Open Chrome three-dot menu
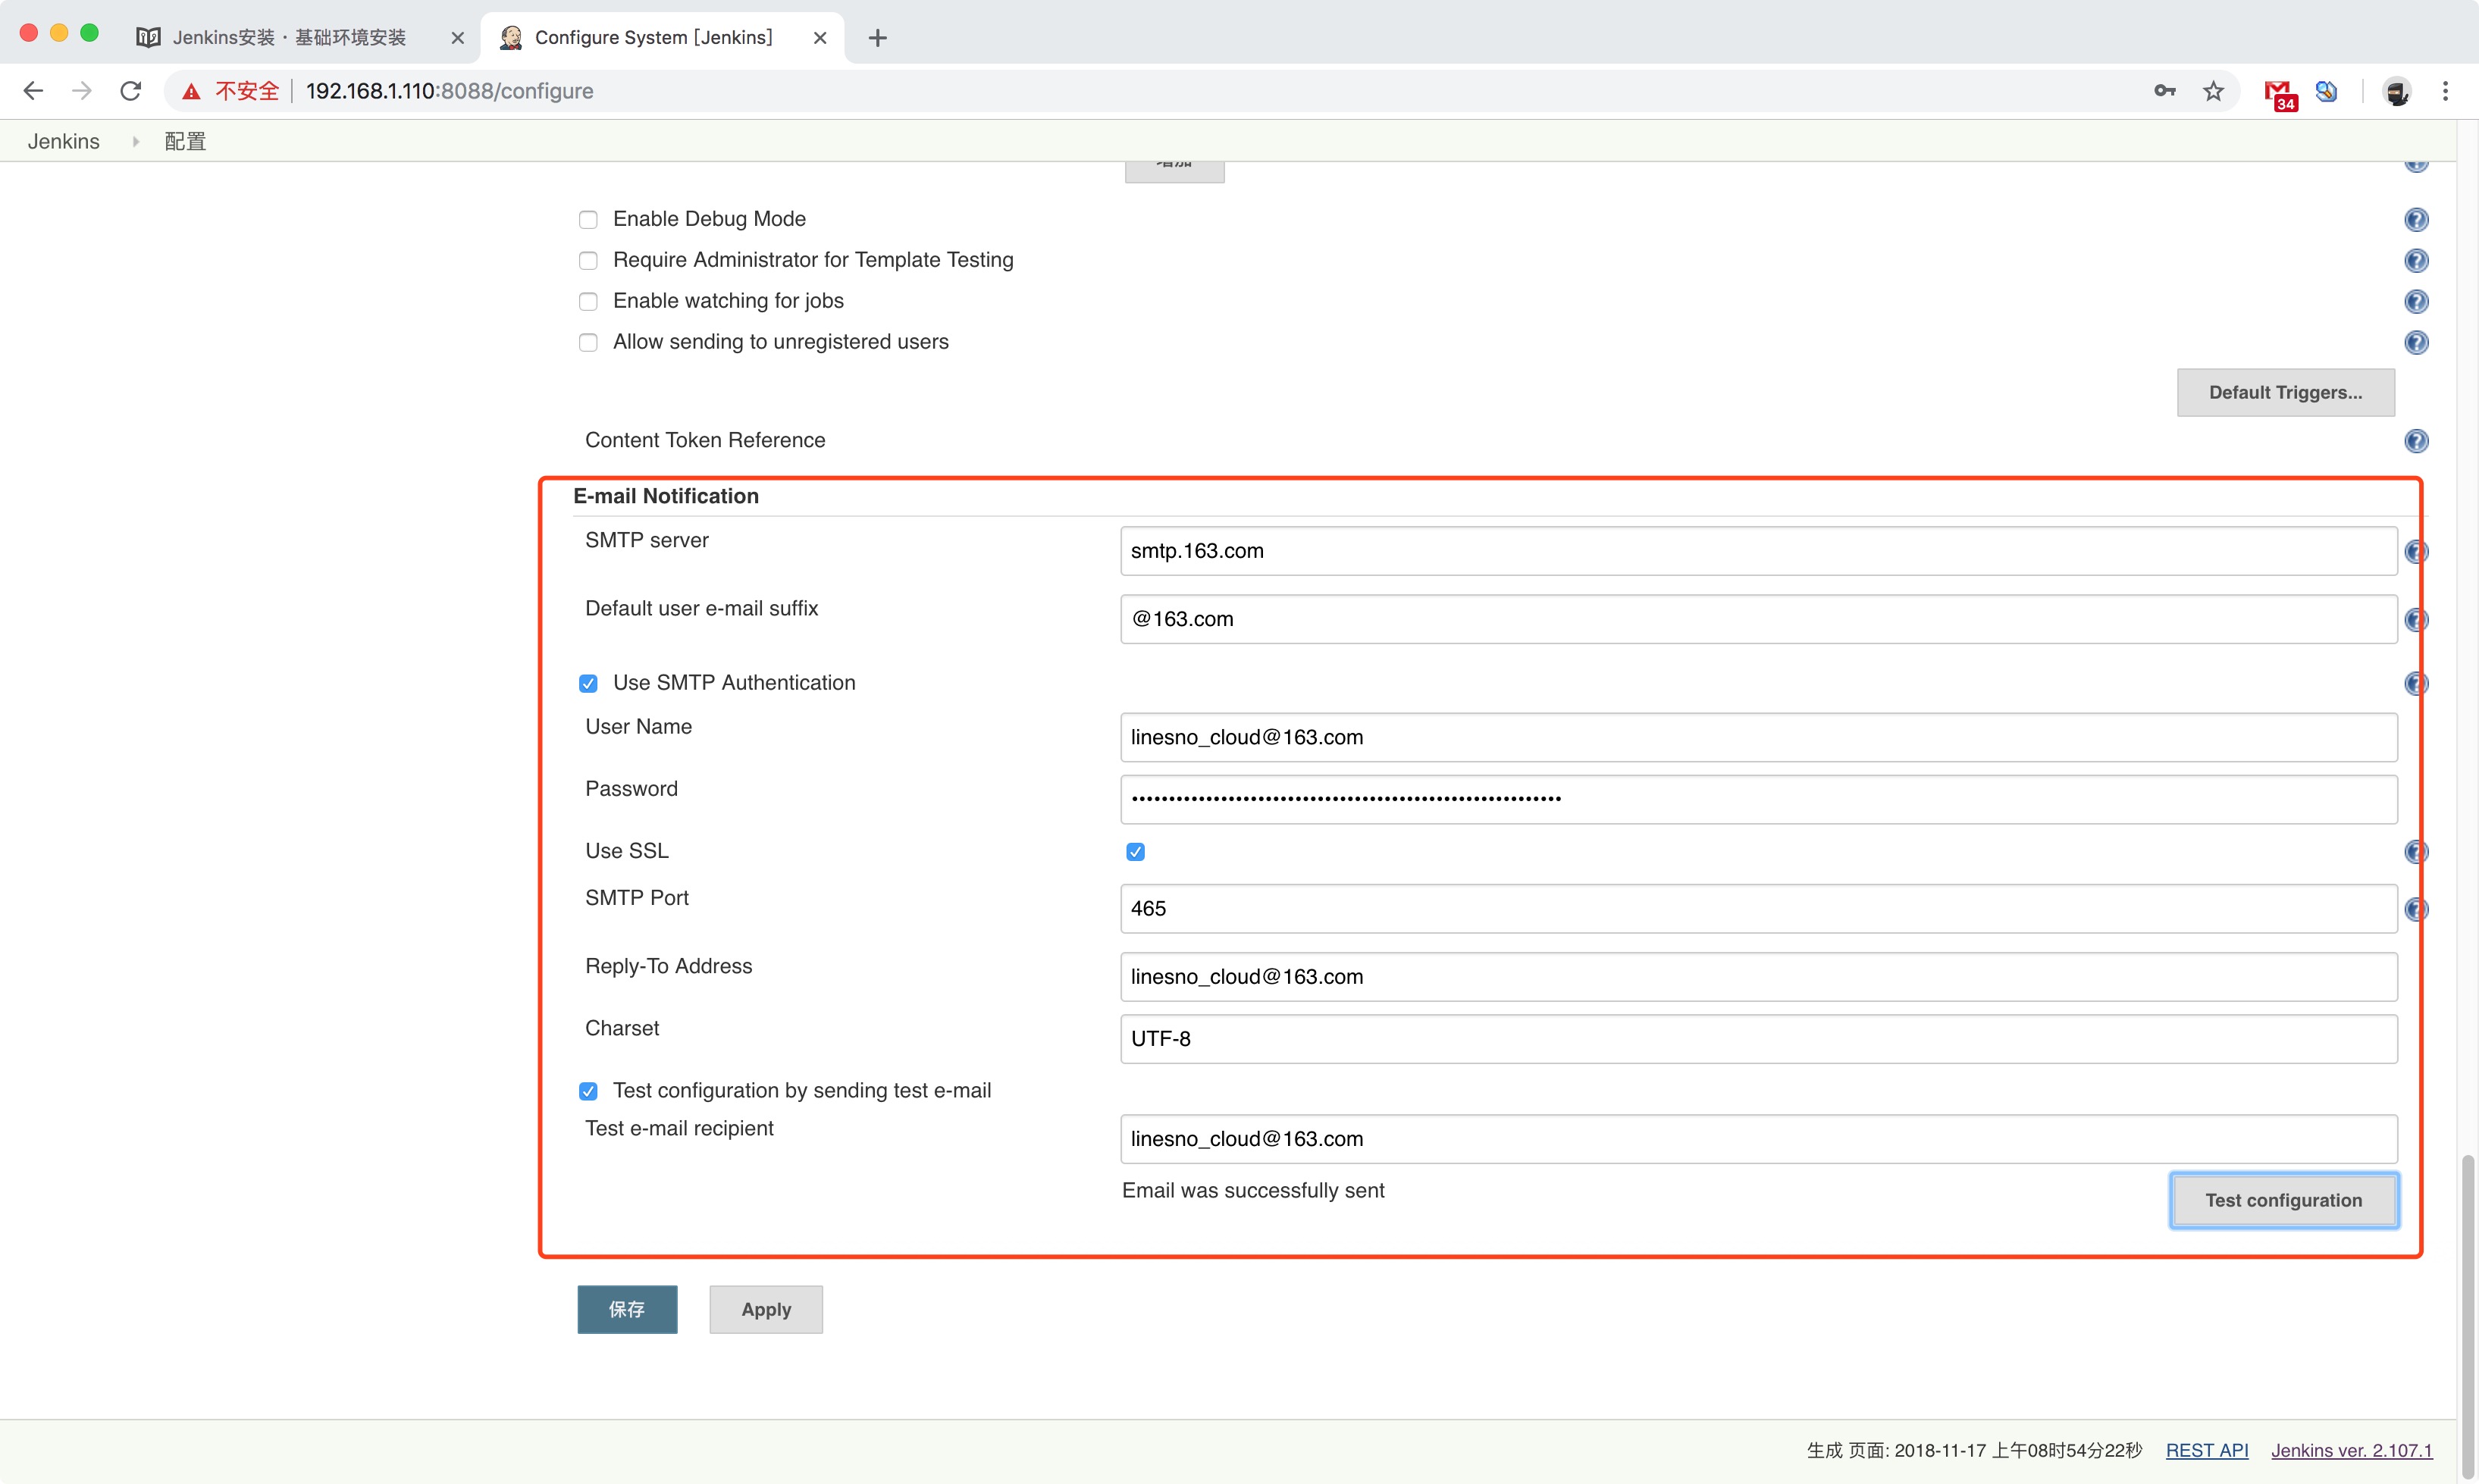This screenshot has height=1484, width=2479. coord(2445,91)
